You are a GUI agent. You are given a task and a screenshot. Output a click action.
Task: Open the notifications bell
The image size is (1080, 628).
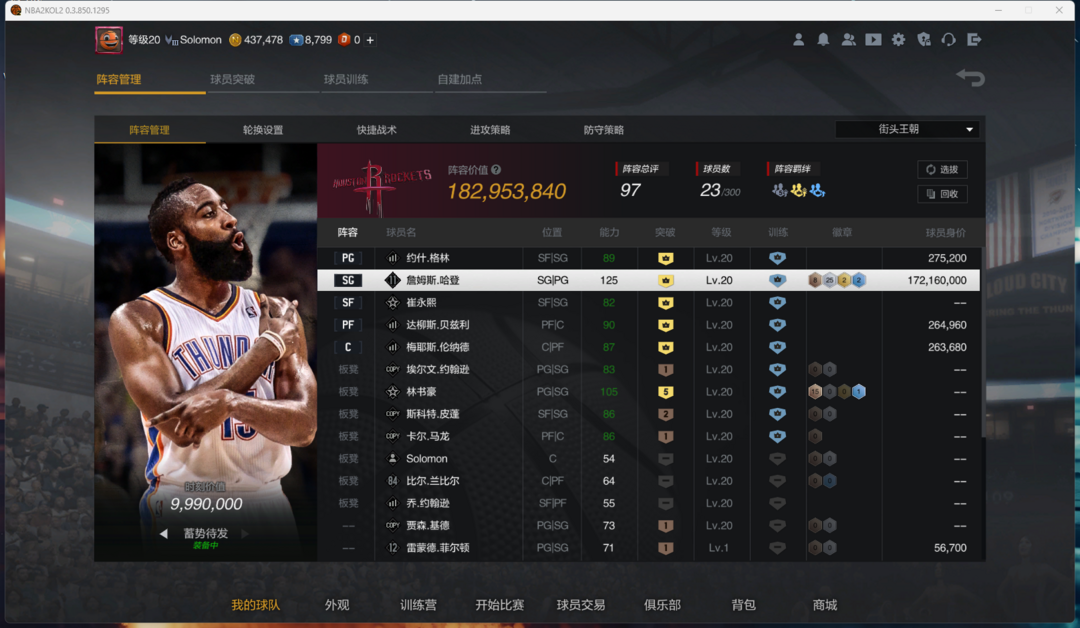[823, 40]
